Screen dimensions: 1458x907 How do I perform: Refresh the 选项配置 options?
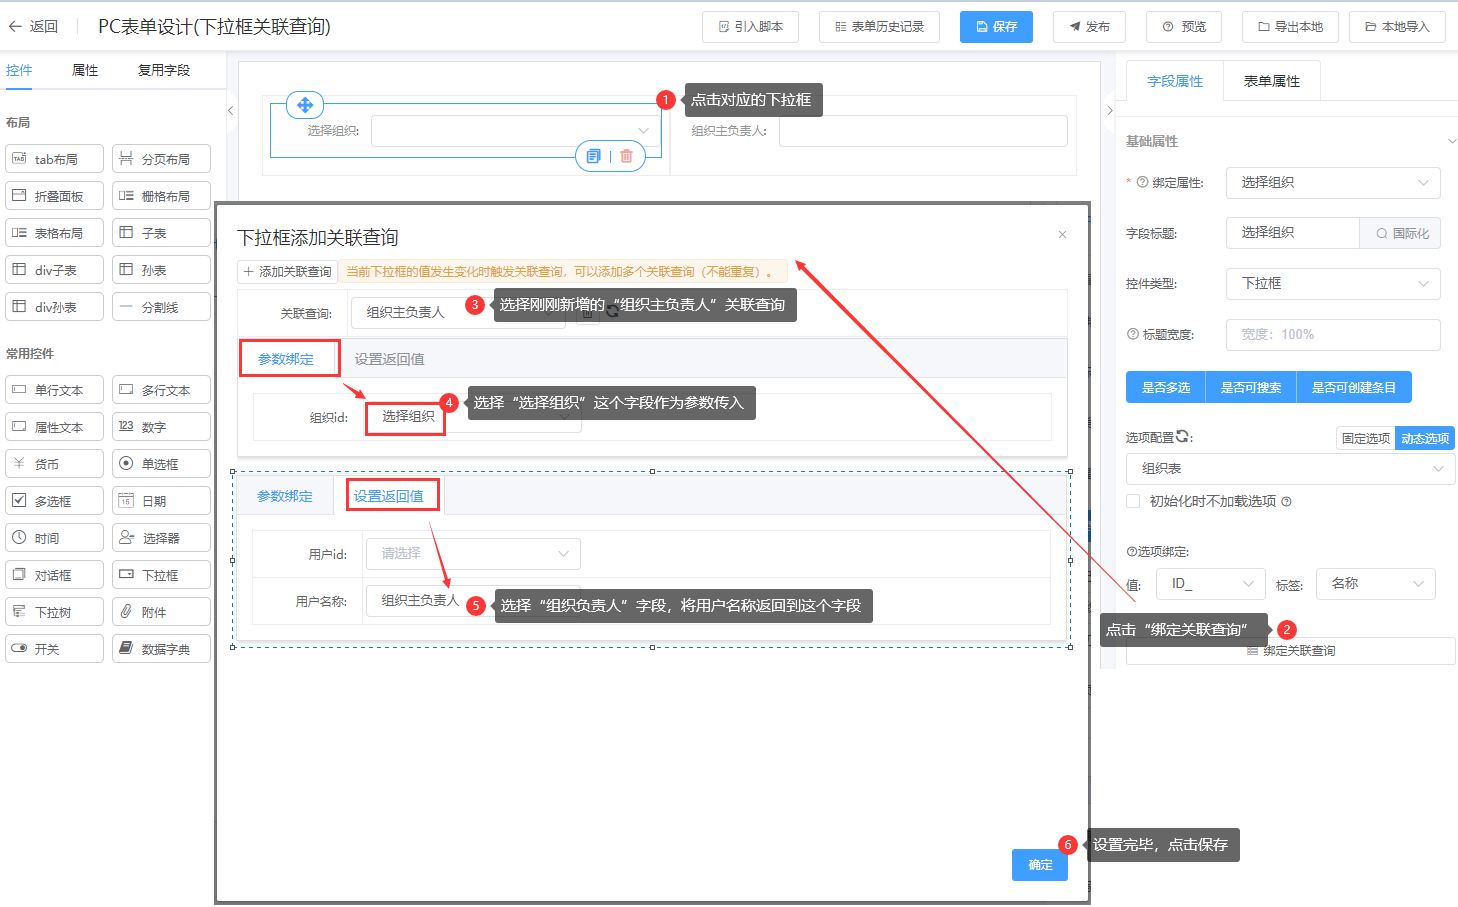tap(1183, 436)
